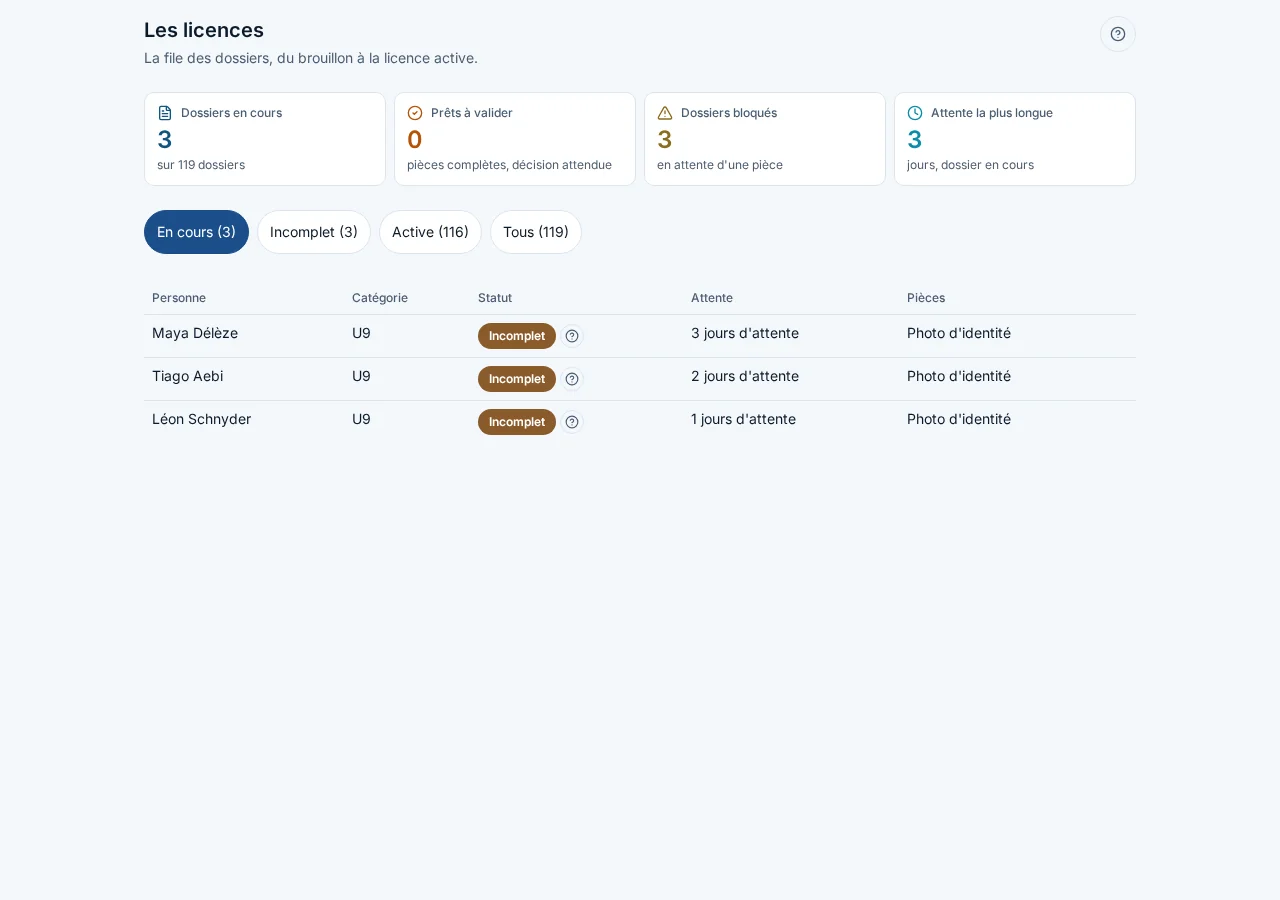This screenshot has height=900, width=1280.
Task: Click the Incomplet badge for Léon Schnyder
Action: [x=517, y=422]
